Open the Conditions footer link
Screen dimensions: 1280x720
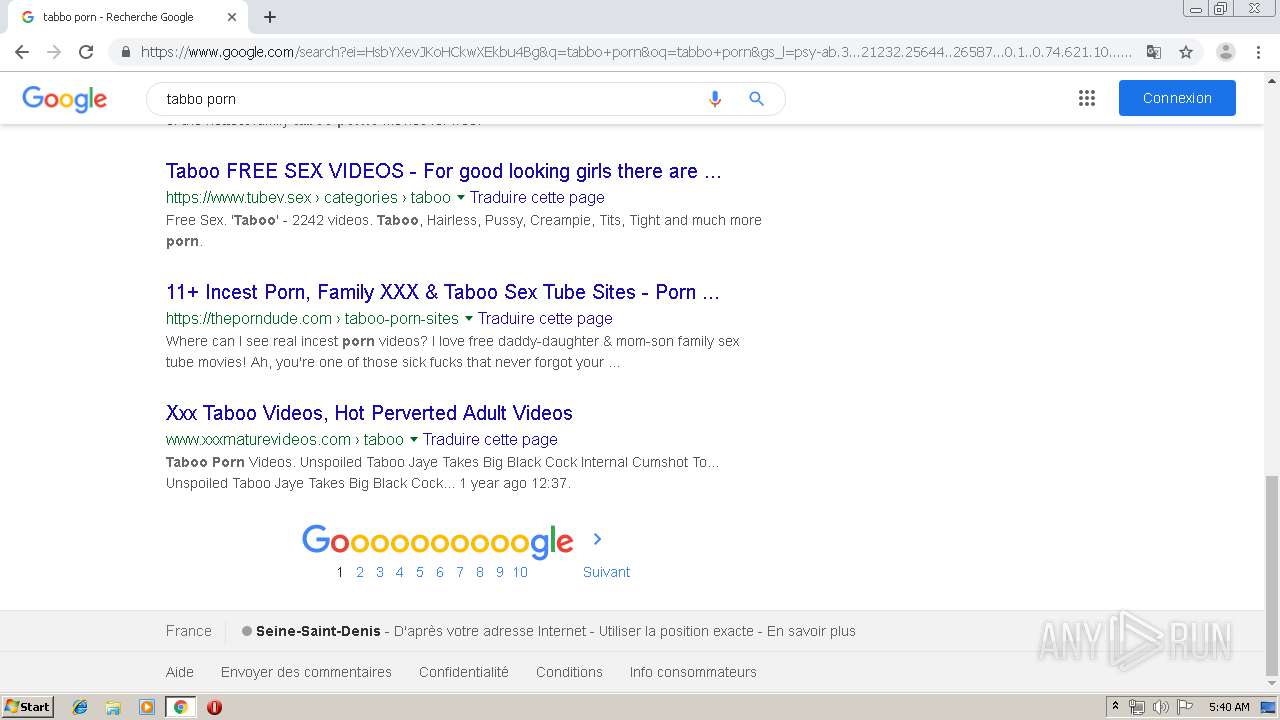tap(569, 672)
